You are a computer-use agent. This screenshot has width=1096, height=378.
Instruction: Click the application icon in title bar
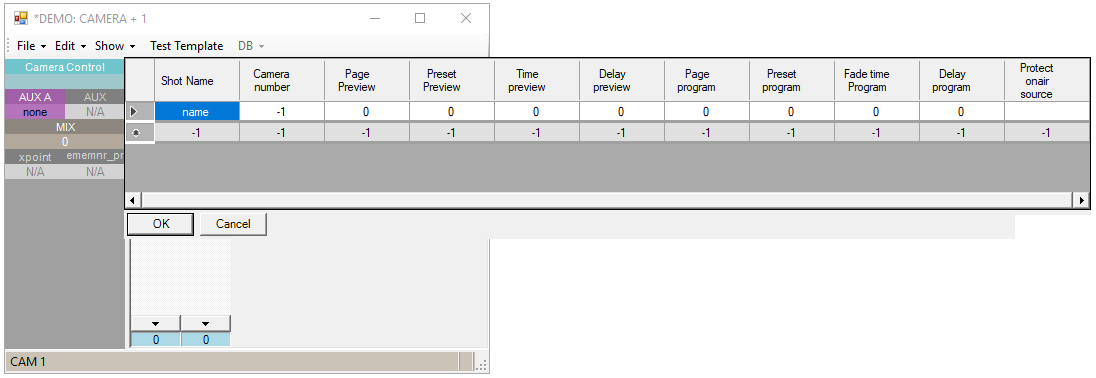click(x=21, y=18)
